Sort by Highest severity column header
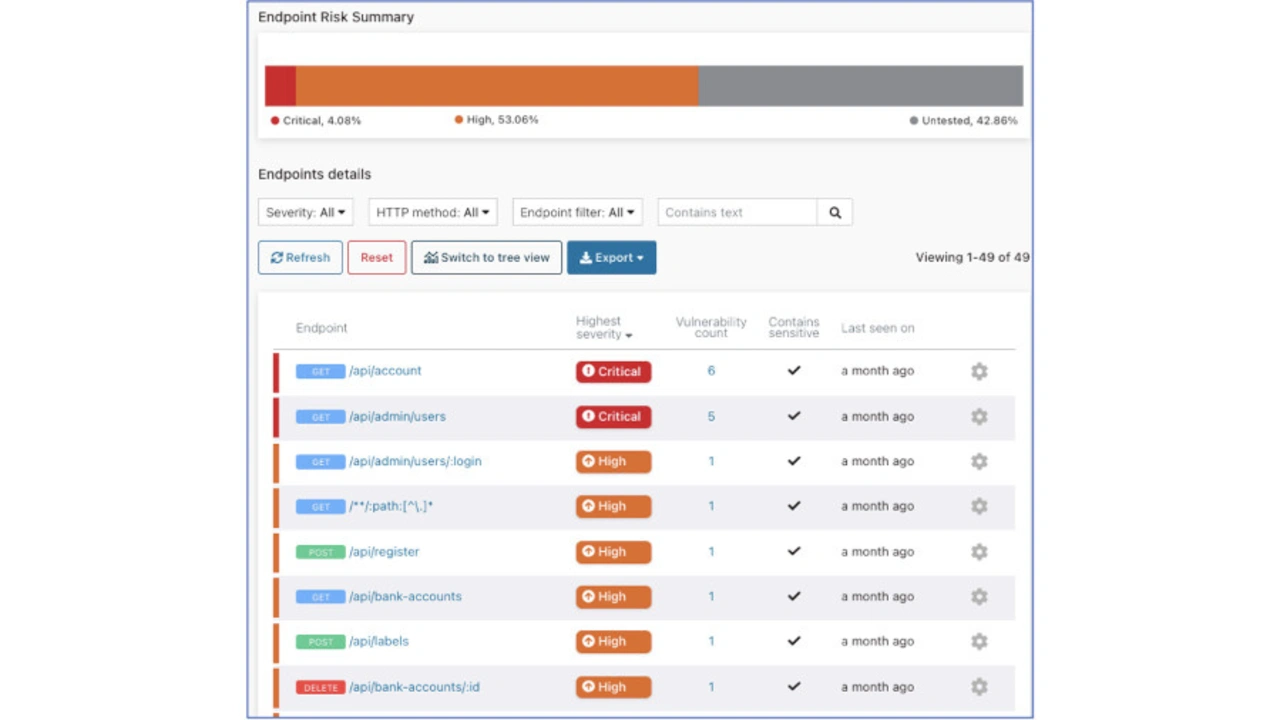Screen dimensions: 1280x720 tap(603, 328)
